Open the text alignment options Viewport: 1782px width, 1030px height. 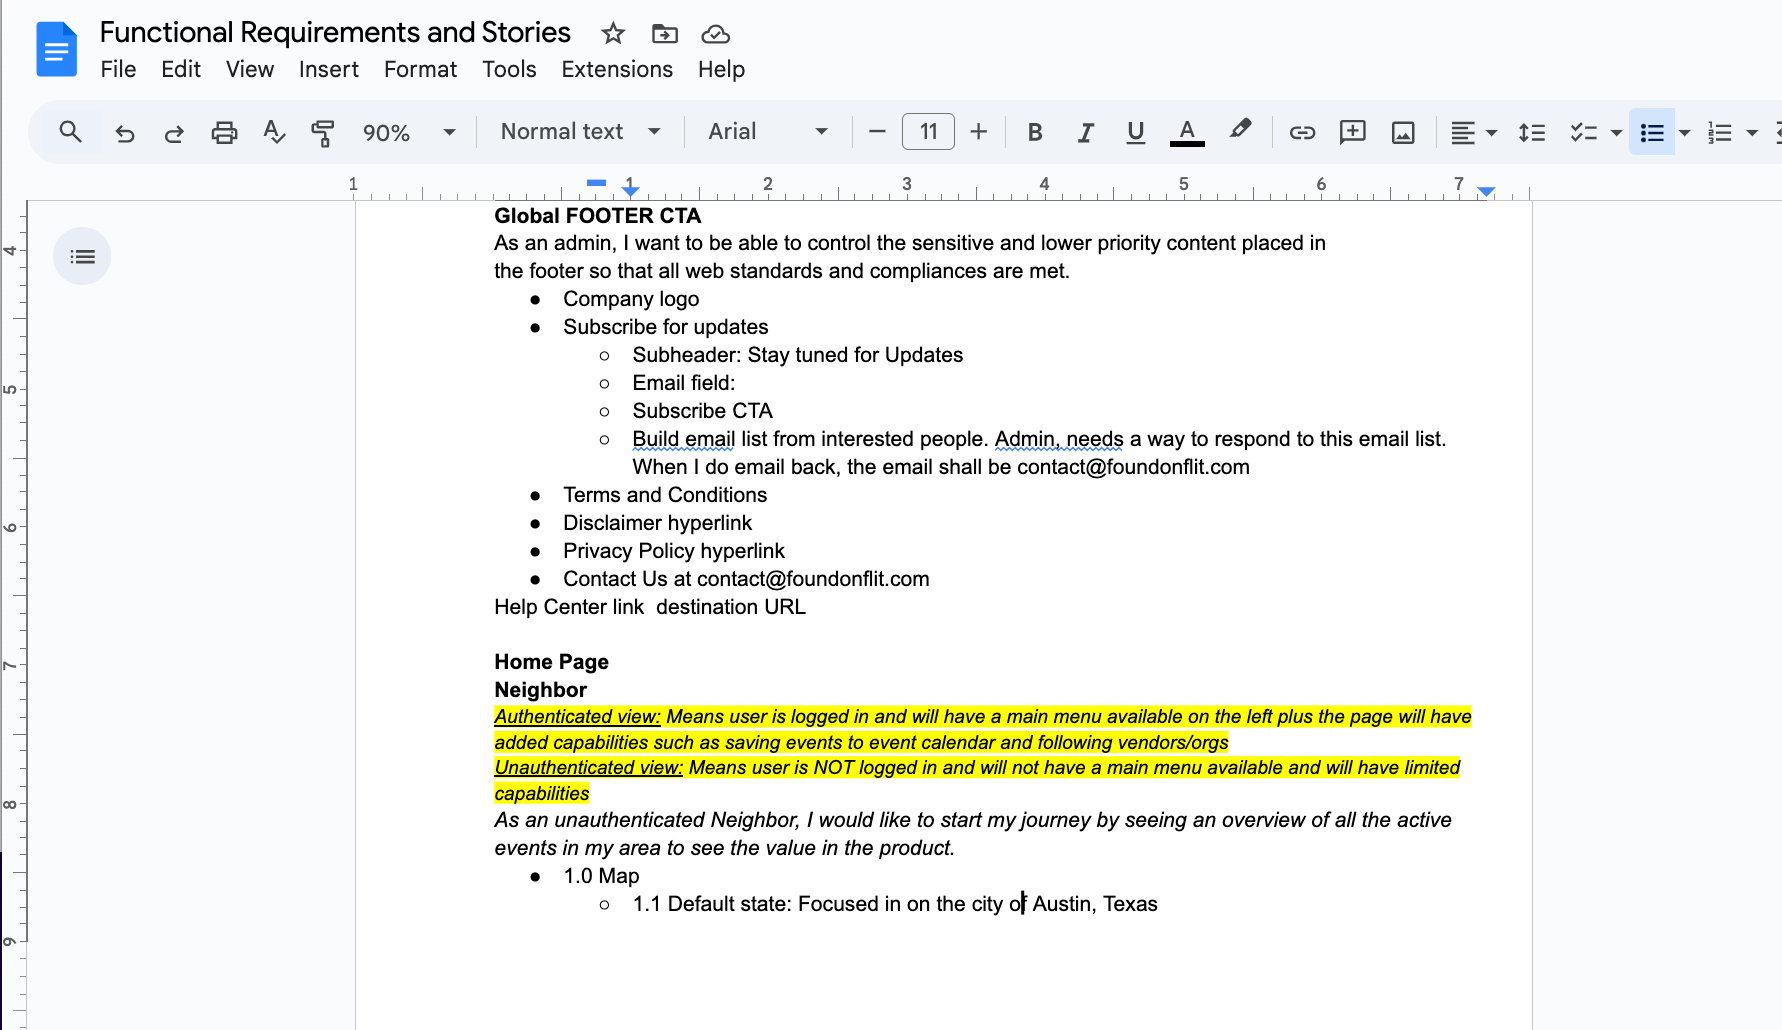point(1473,132)
